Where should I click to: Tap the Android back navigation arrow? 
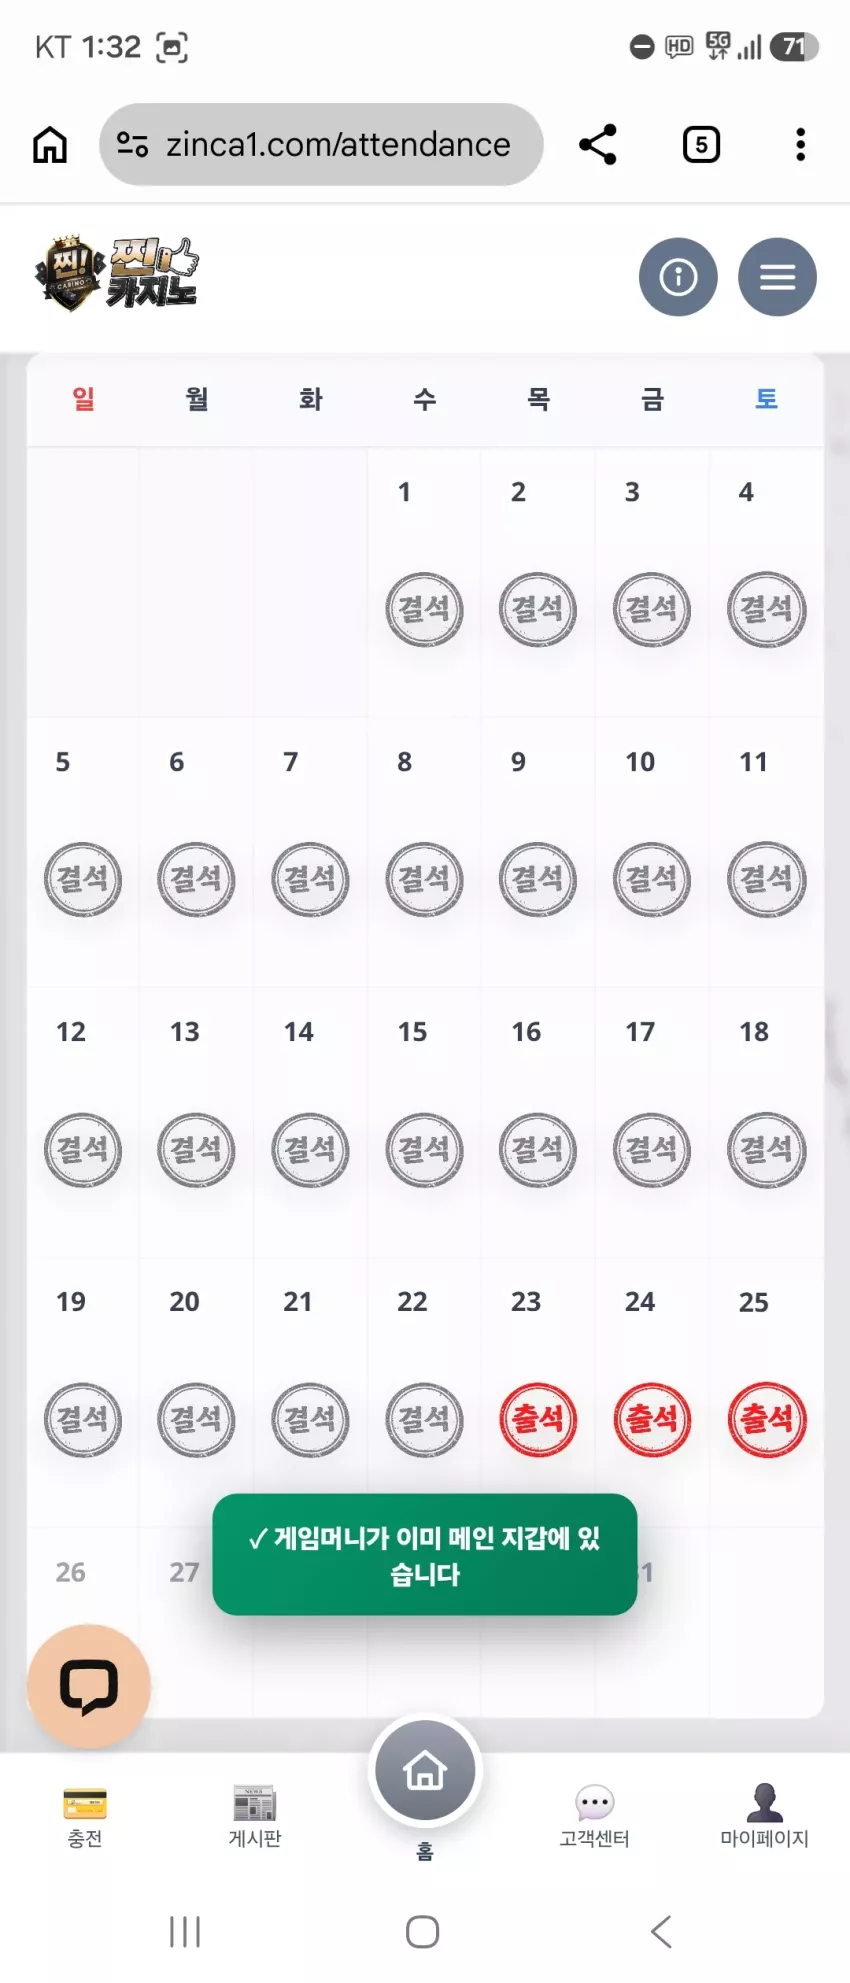(x=661, y=1932)
